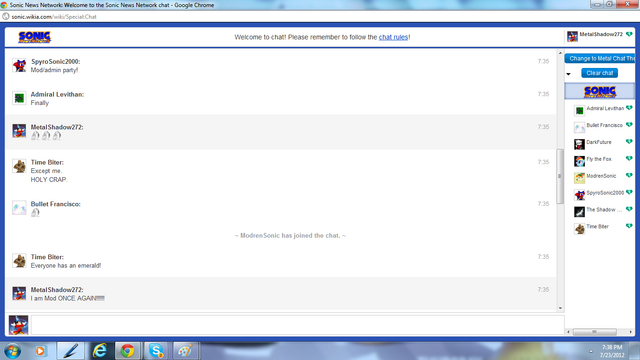640x360 pixels.
Task: Click Change to Metal Chat Theme button
Action: [x=600, y=58]
